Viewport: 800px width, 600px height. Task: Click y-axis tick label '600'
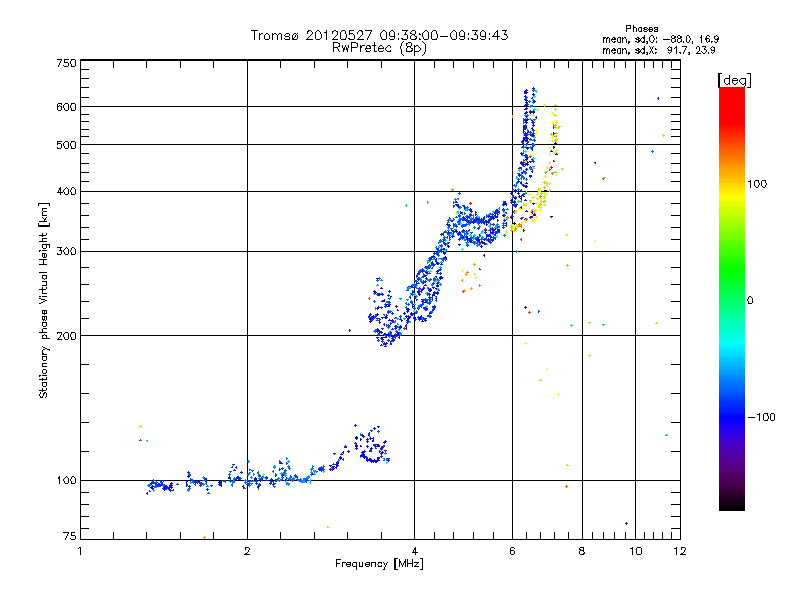click(x=67, y=107)
